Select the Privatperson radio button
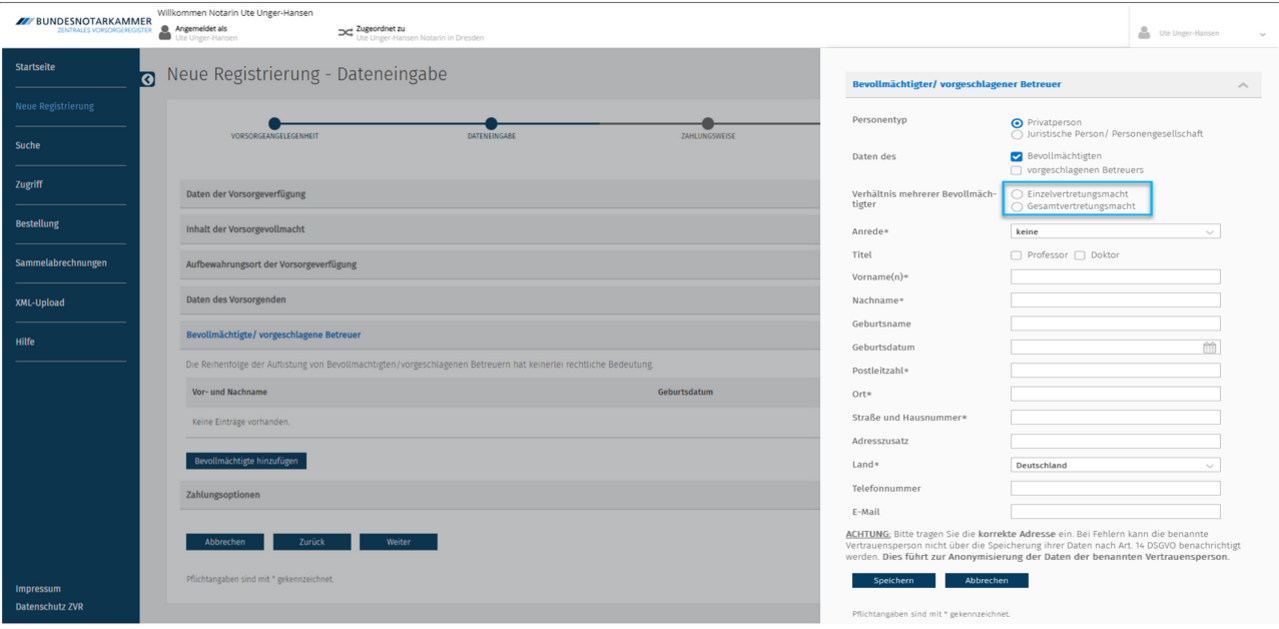The height and width of the screenshot is (629, 1279). click(x=1017, y=122)
